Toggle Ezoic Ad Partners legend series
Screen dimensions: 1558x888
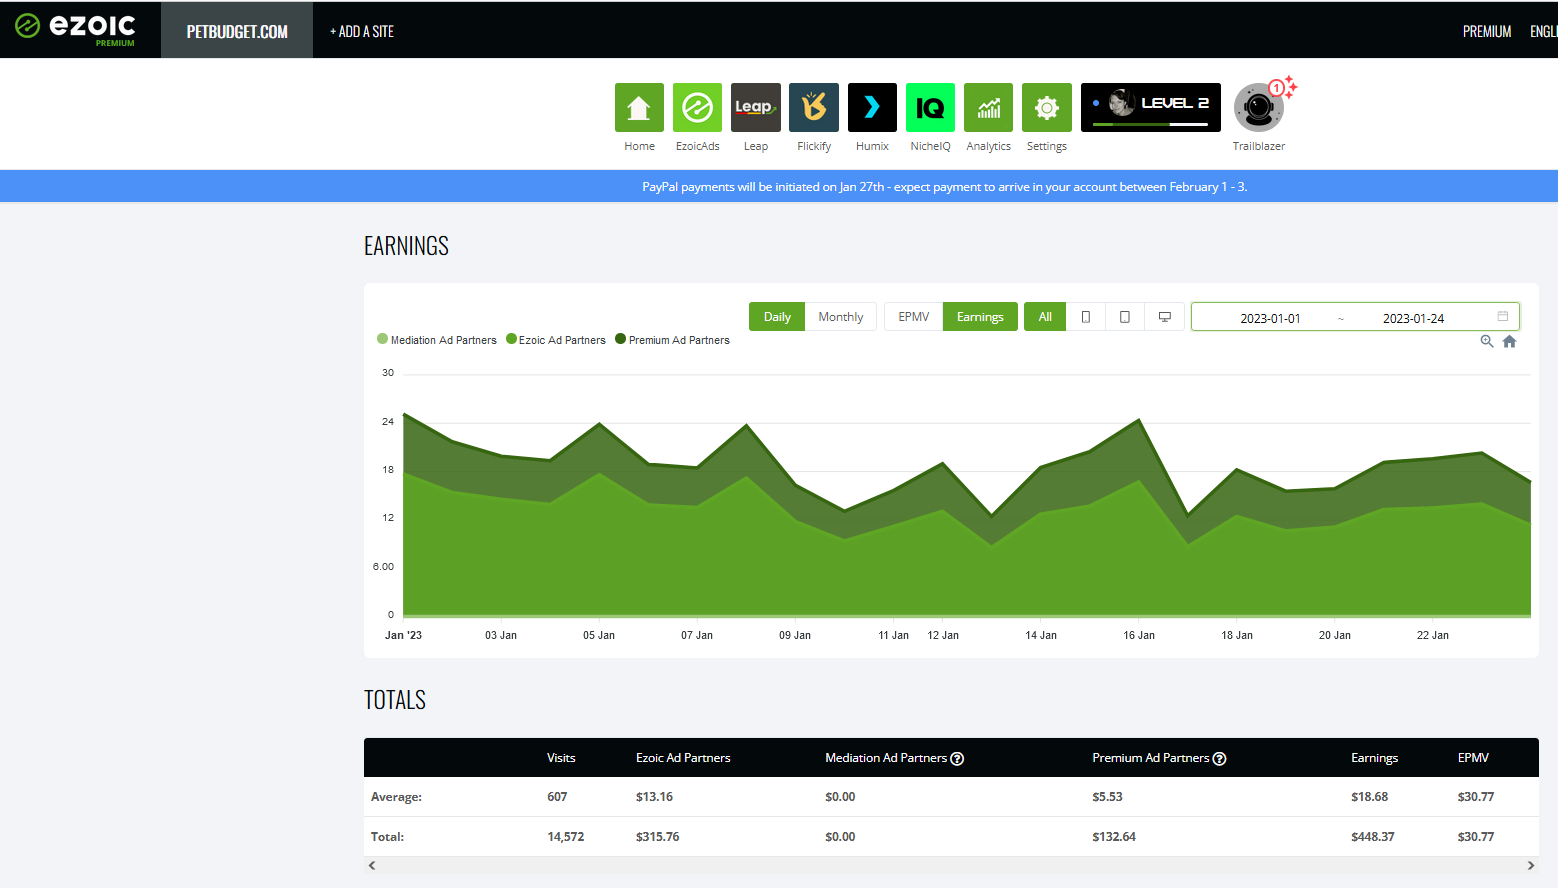pyautogui.click(x=556, y=340)
